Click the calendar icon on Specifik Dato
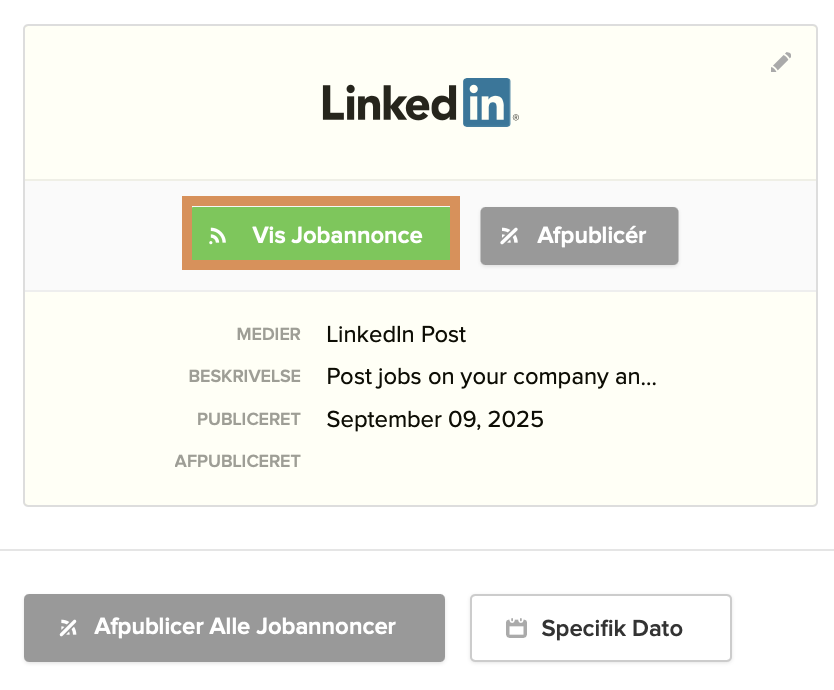Viewport: 834px width, 690px height. (x=516, y=629)
